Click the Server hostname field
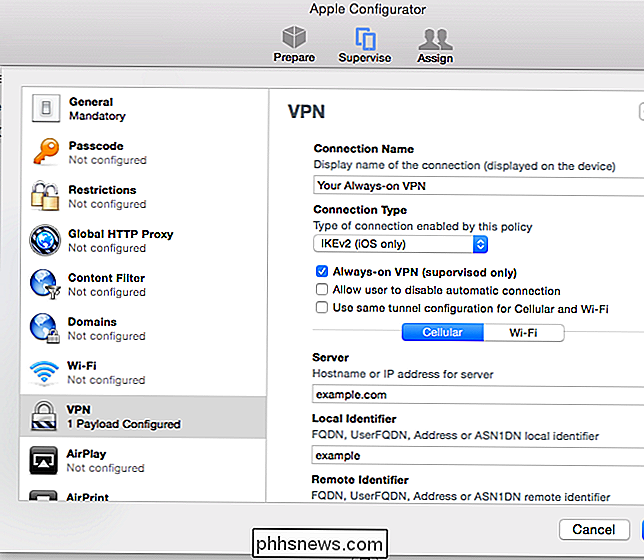The height and width of the screenshot is (560, 644). pos(478,394)
